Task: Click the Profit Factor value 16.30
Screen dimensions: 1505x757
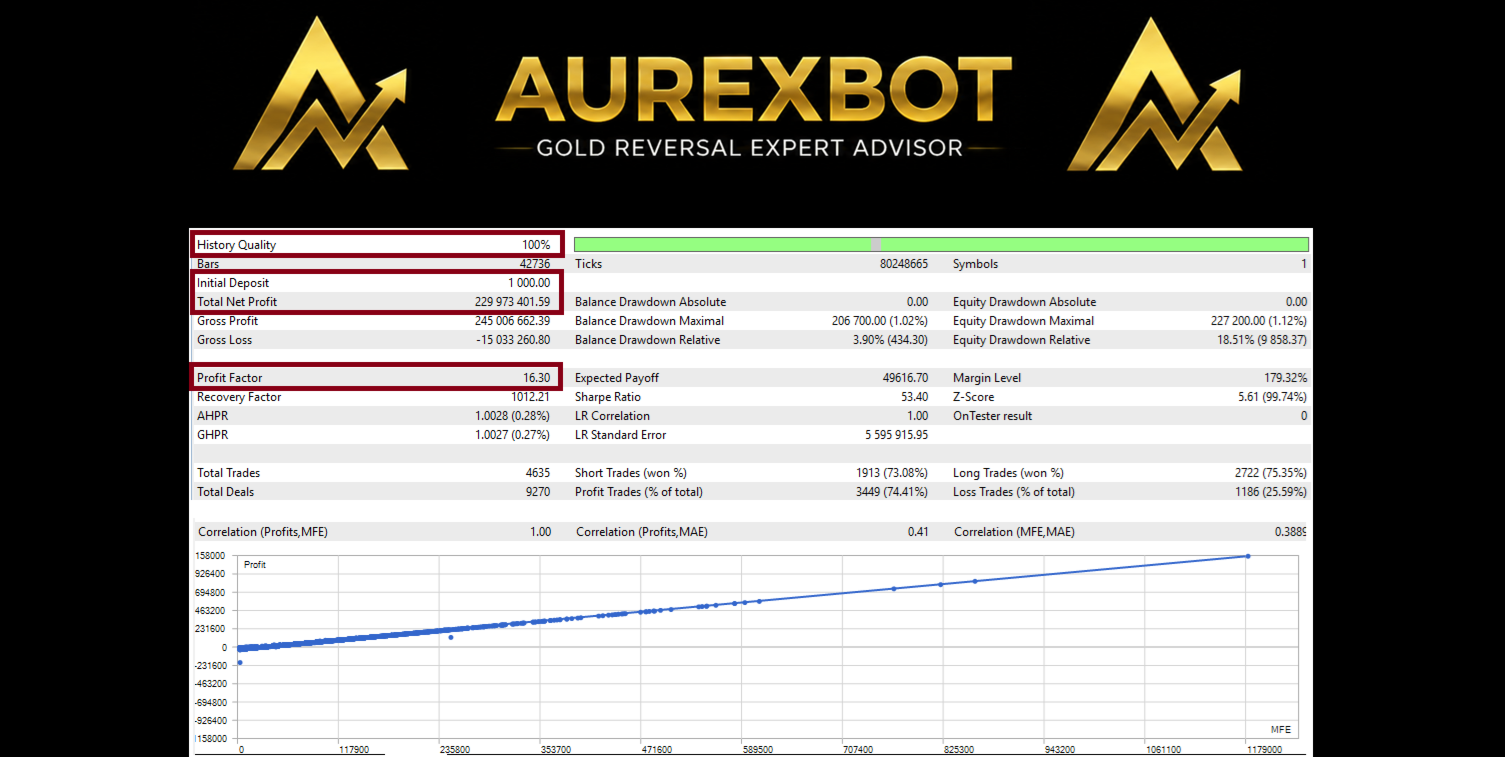Action: [535, 378]
